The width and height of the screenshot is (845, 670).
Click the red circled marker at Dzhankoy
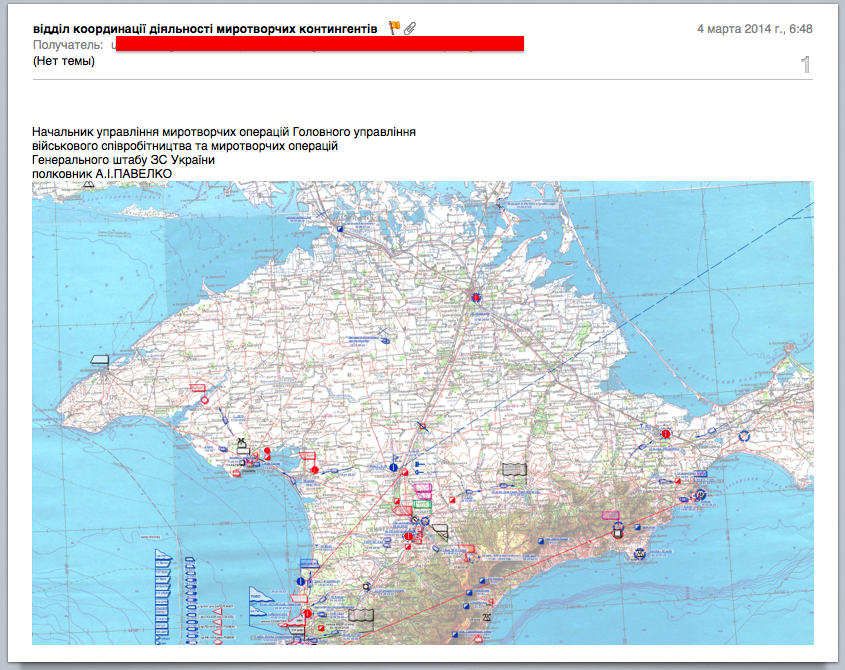click(477, 297)
